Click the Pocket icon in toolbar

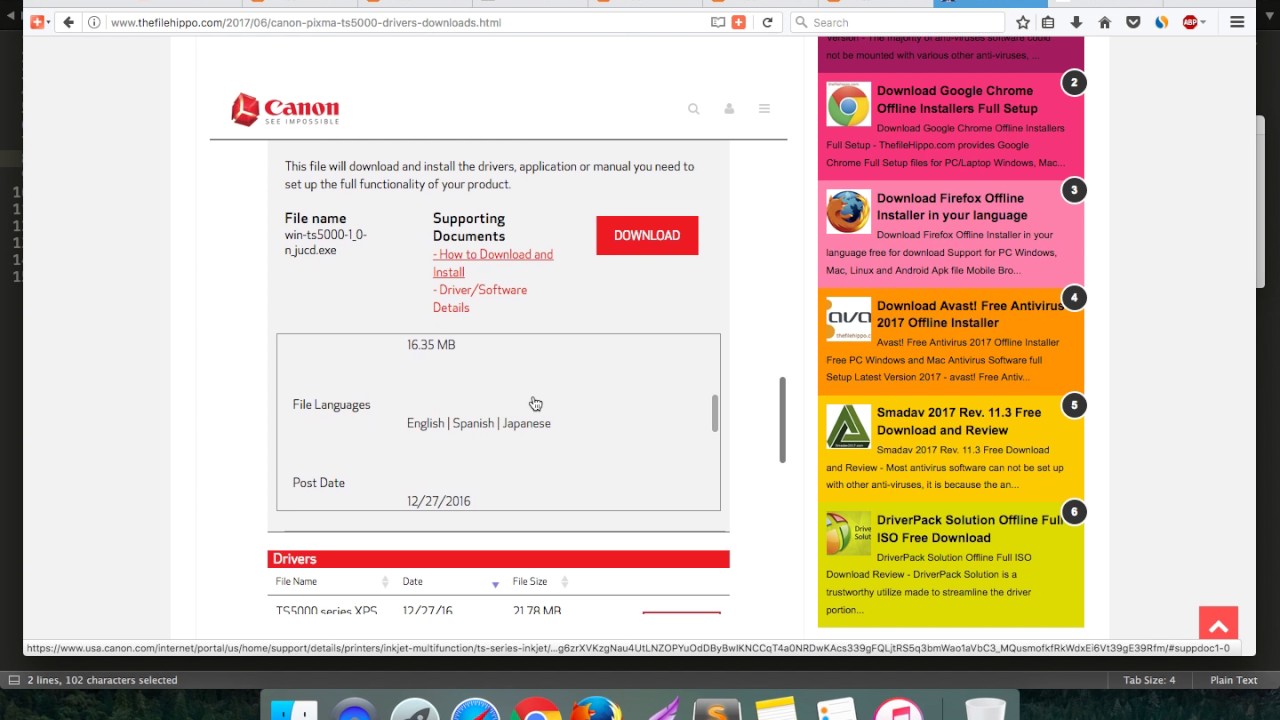[x=1133, y=22]
